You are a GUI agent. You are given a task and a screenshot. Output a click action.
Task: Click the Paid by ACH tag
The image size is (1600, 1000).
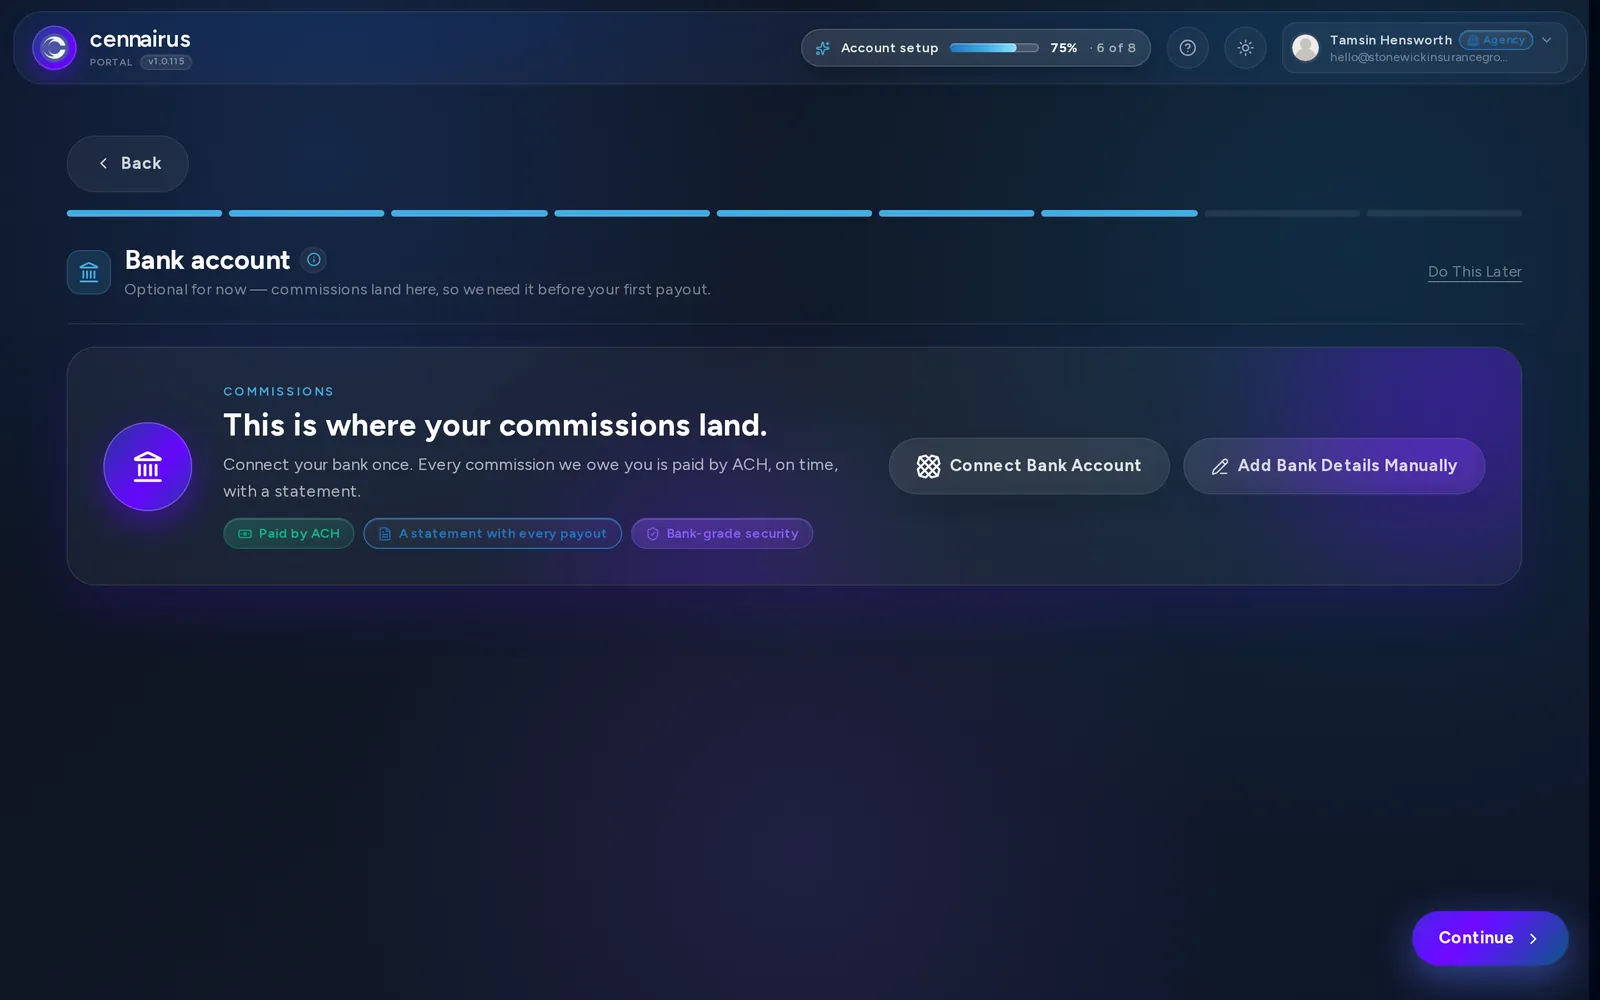[x=289, y=533]
